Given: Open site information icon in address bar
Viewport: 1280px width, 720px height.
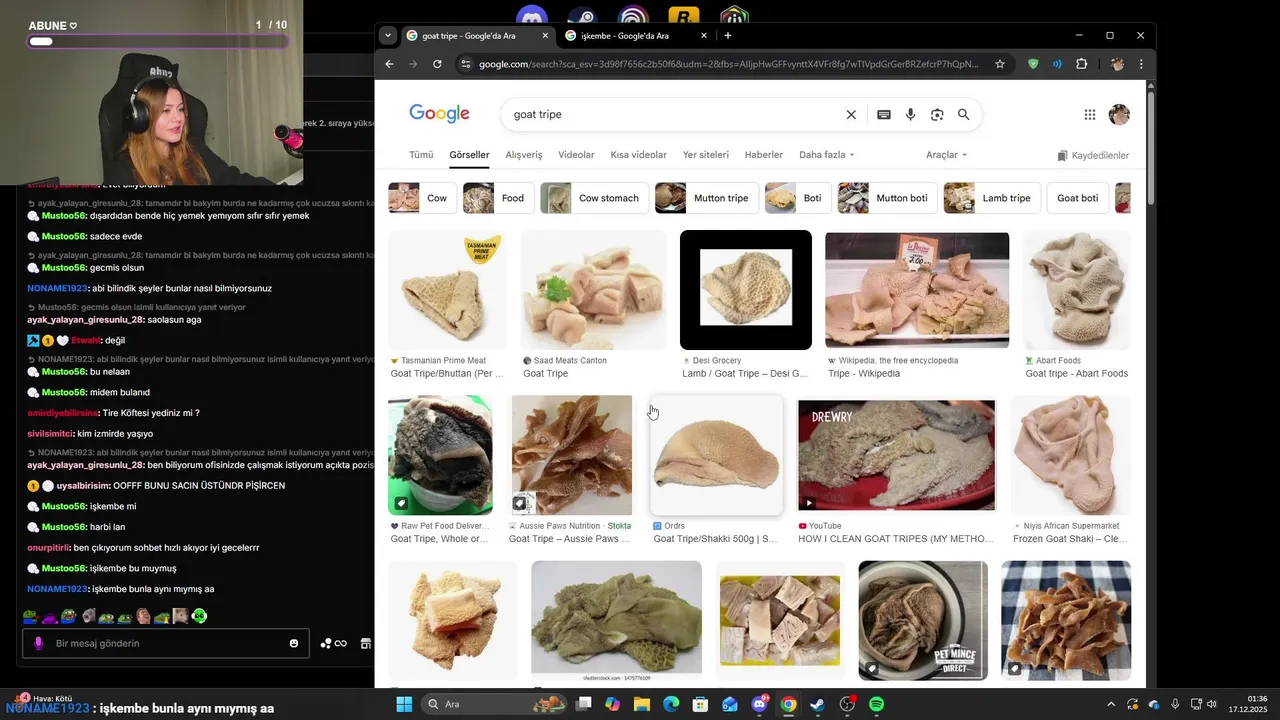Looking at the screenshot, I should click(x=465, y=64).
